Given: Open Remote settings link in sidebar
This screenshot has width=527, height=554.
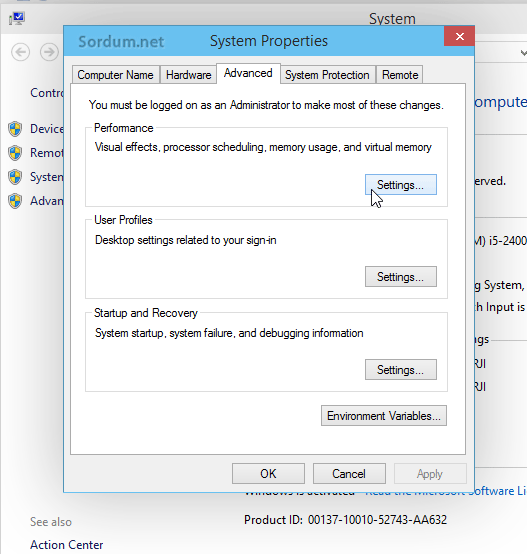Looking at the screenshot, I should coord(47,153).
